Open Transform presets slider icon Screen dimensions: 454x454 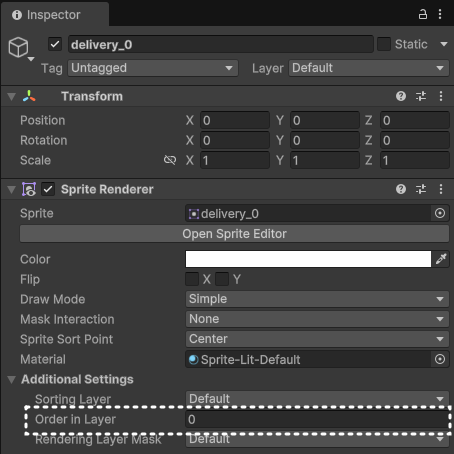click(x=421, y=96)
